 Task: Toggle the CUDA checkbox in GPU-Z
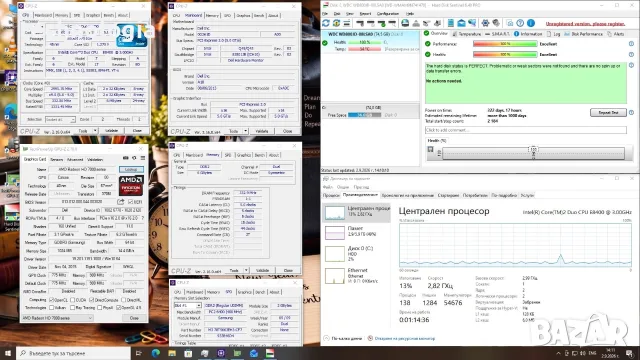click(x=72, y=300)
